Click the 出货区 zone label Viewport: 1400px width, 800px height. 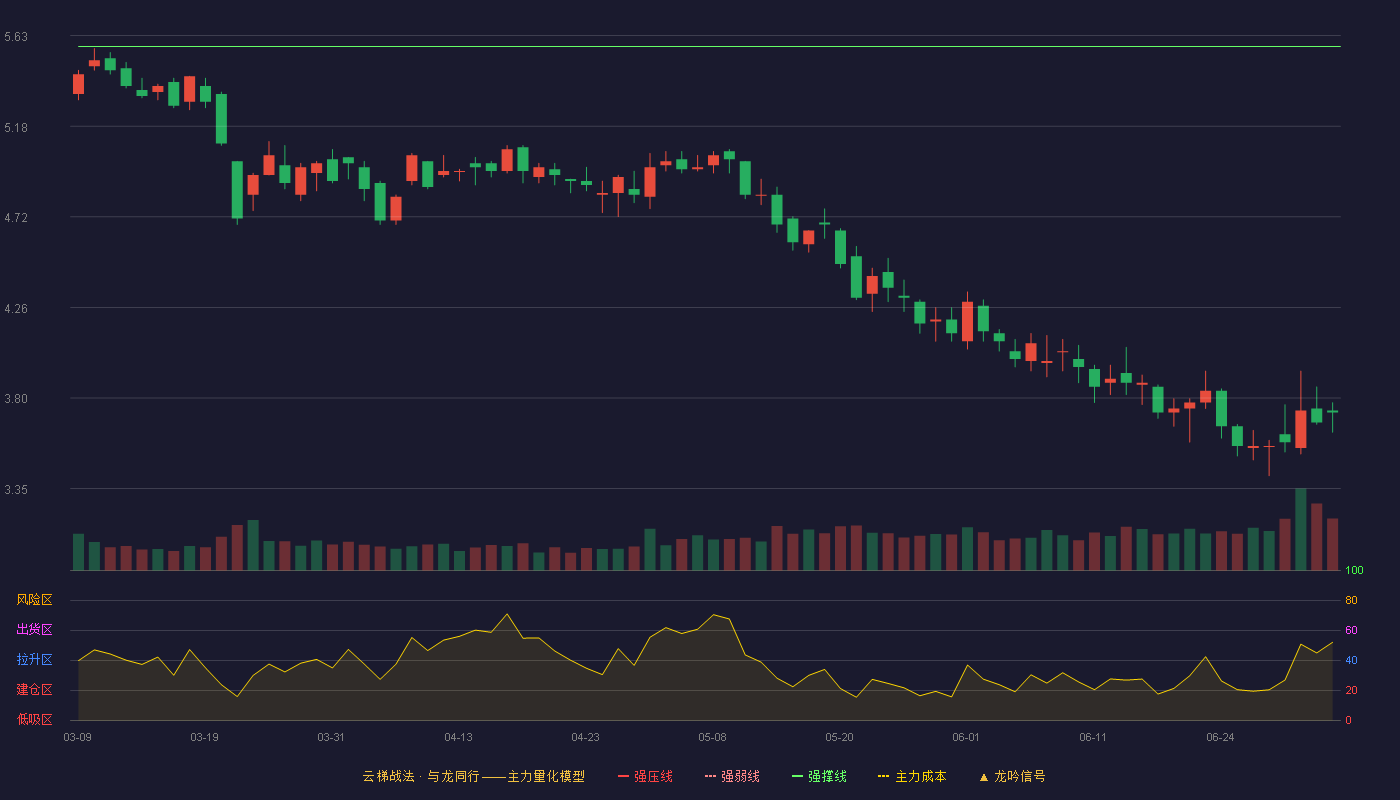pos(34,630)
